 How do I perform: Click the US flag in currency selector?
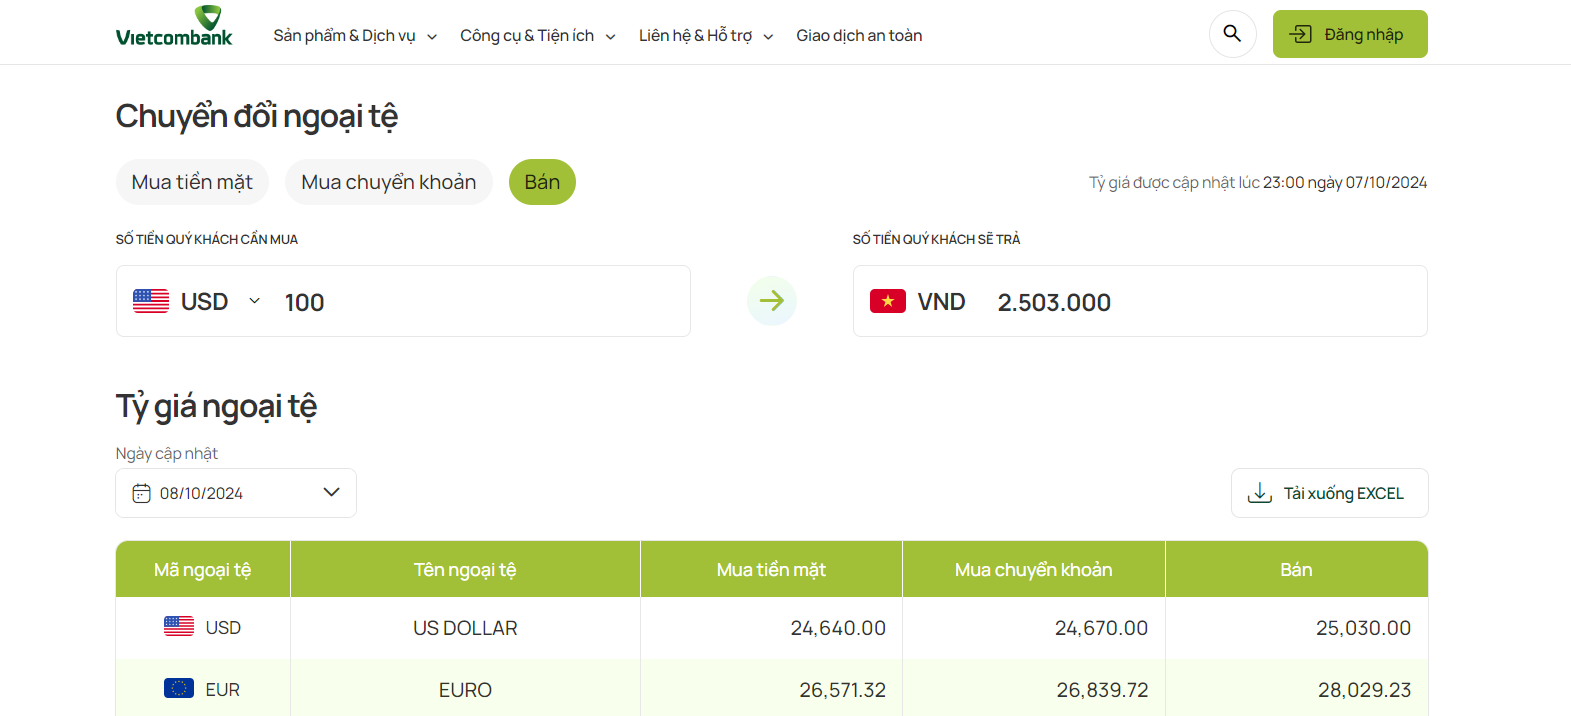pyautogui.click(x=151, y=301)
